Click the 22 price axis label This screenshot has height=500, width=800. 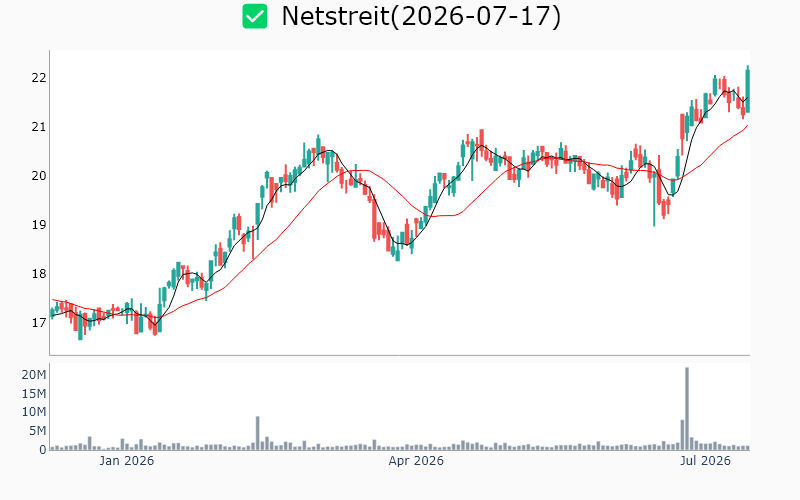(x=39, y=78)
